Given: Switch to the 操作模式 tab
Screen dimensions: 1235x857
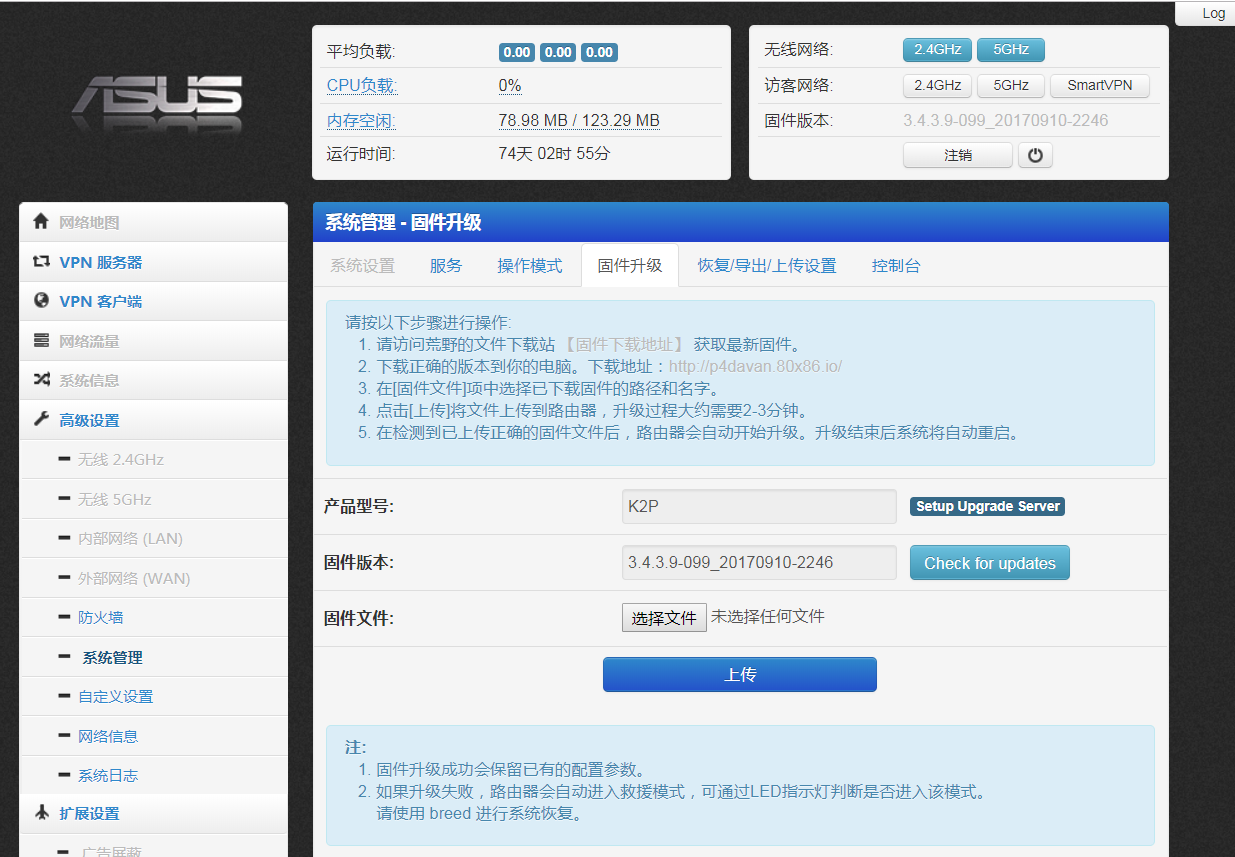Looking at the screenshot, I should (x=530, y=265).
